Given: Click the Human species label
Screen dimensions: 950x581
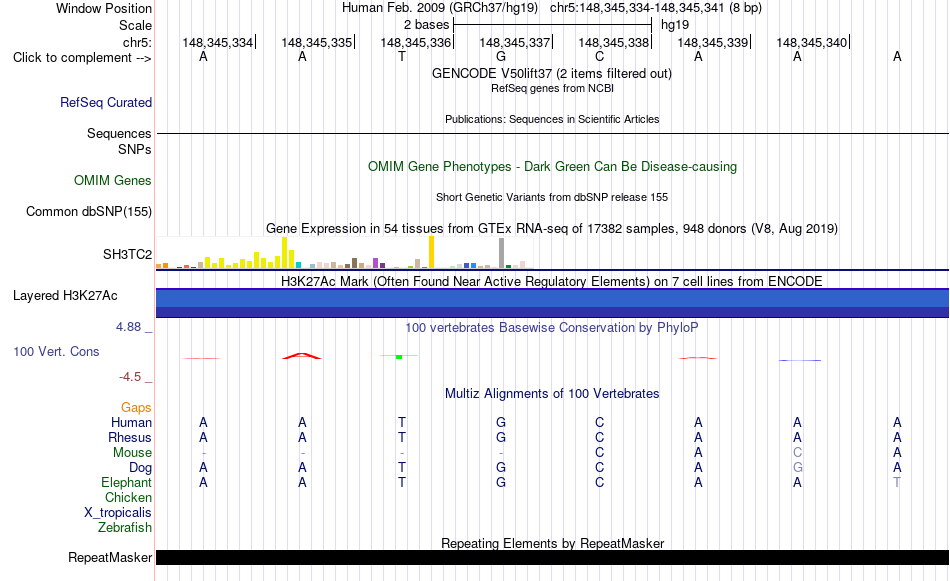Looking at the screenshot, I should (131, 423).
